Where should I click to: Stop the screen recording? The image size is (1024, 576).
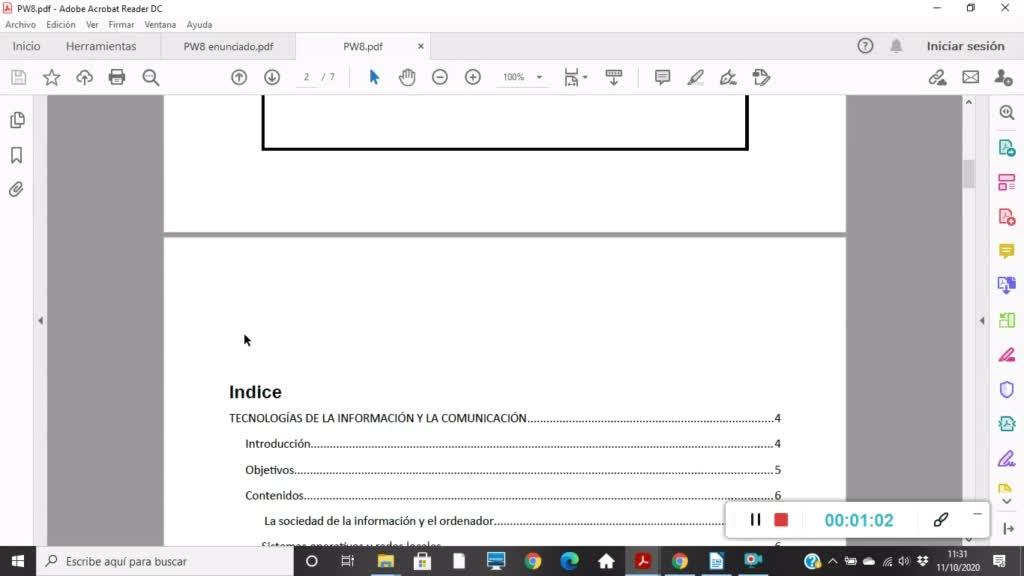(x=781, y=520)
